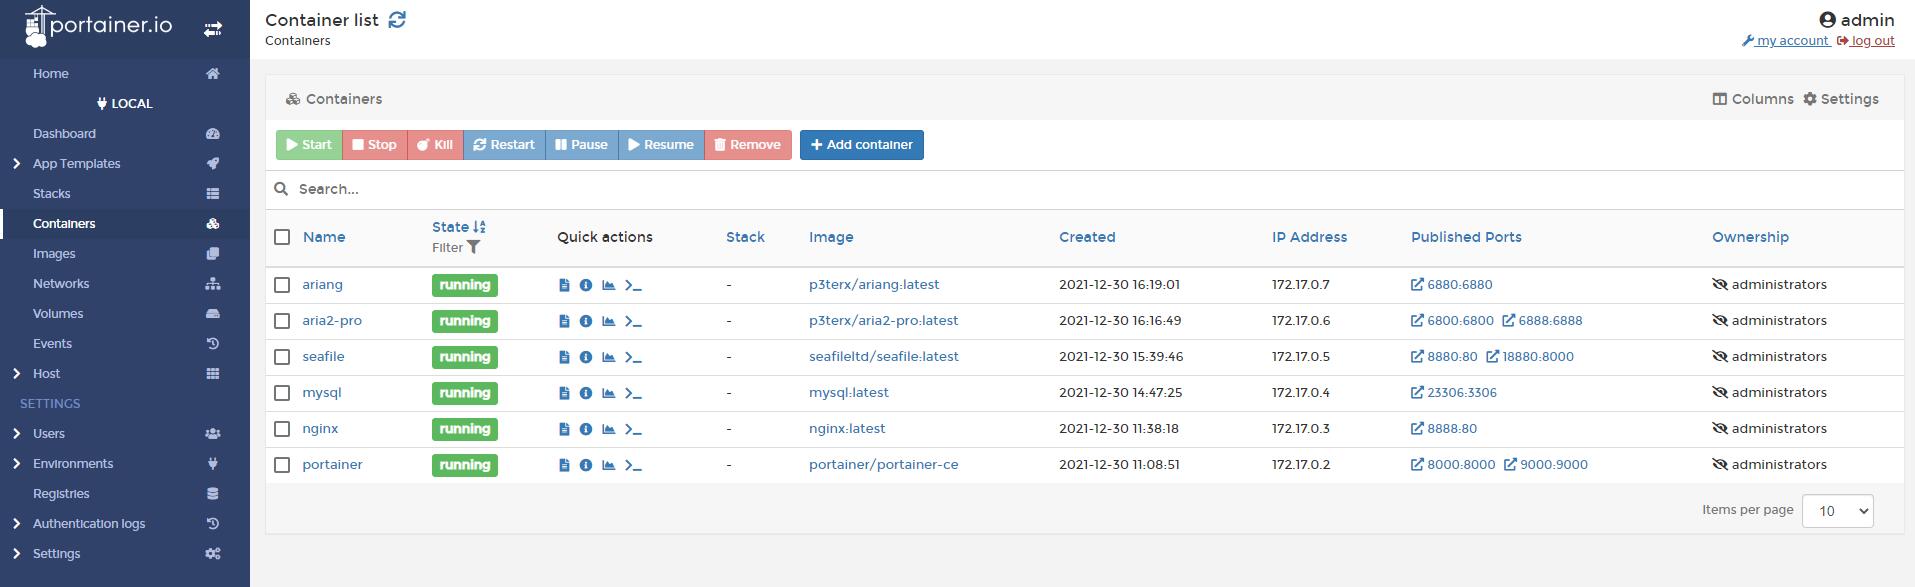1915x587 pixels.
Task: Select the portainer container checkbox
Action: (282, 465)
